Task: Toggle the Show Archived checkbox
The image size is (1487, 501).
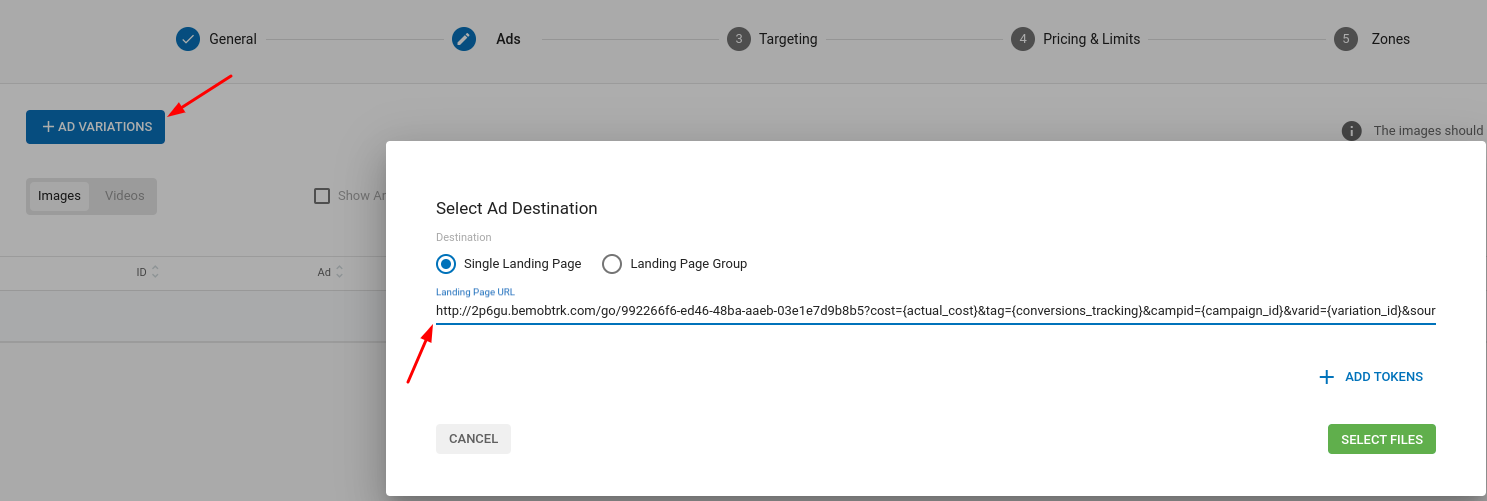Action: [322, 196]
